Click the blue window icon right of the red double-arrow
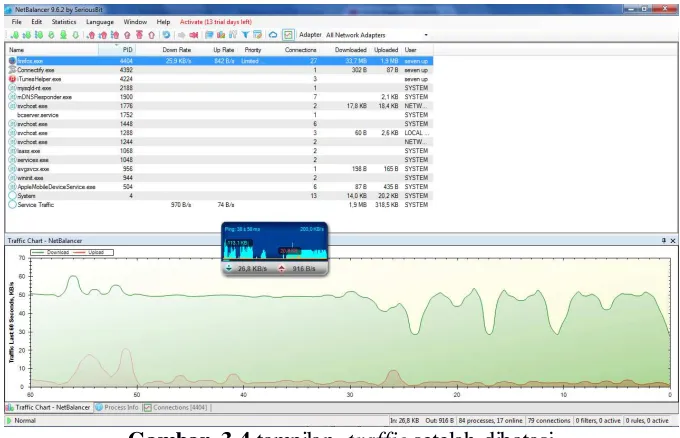 coord(209,35)
